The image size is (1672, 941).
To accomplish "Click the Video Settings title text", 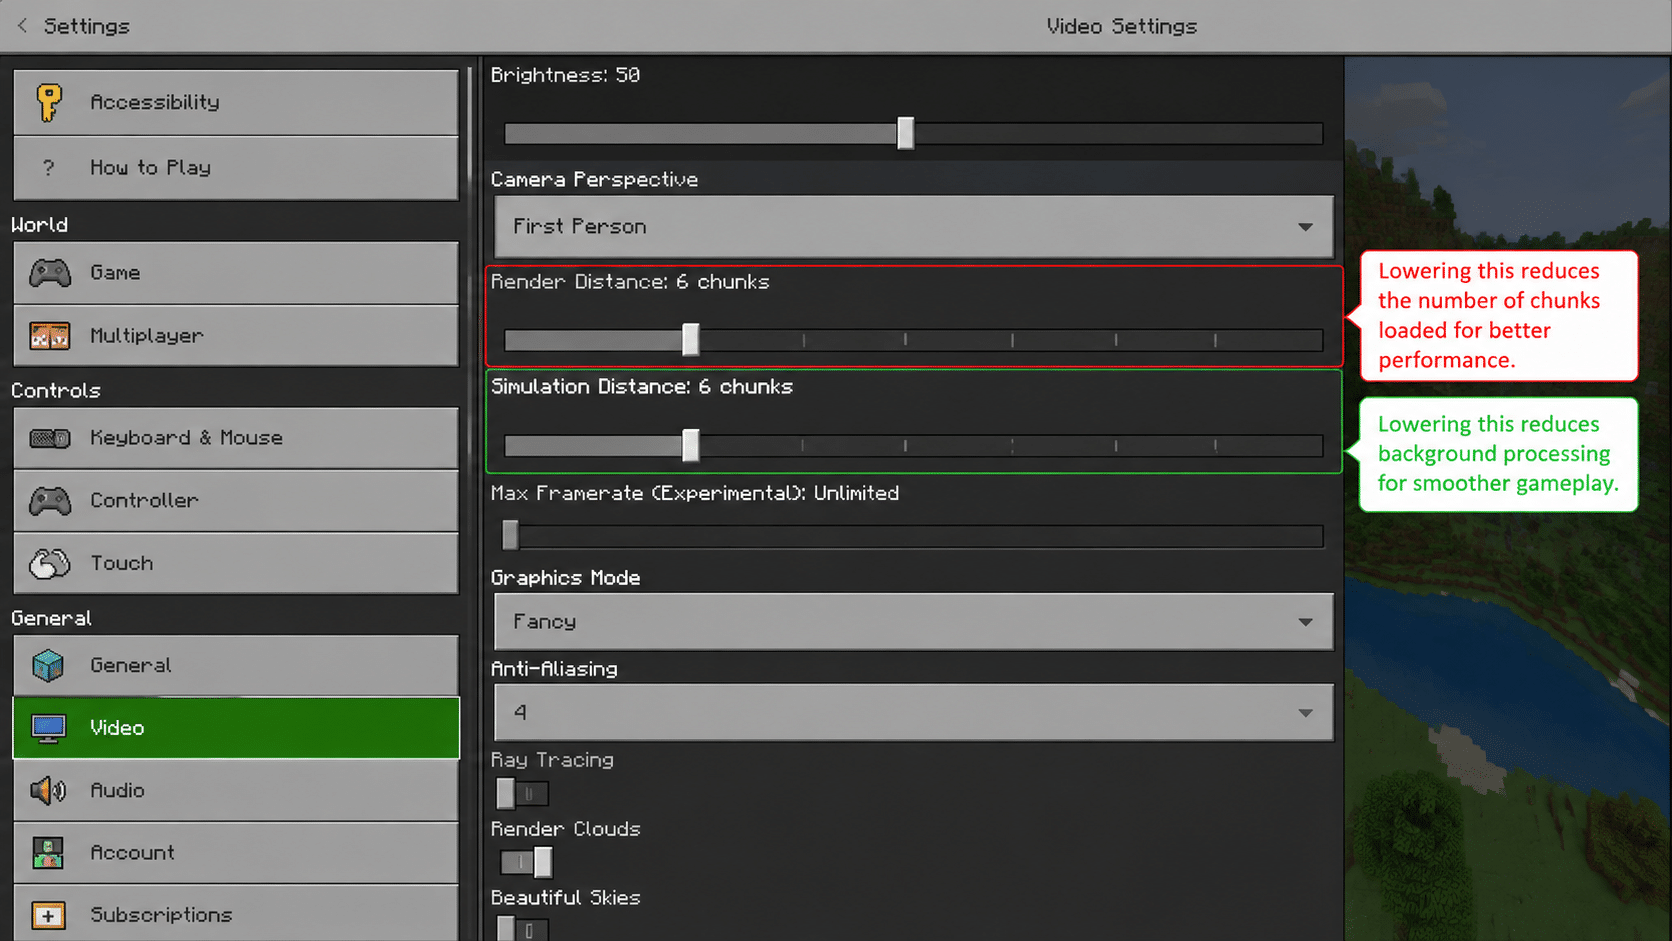I will pos(1121,26).
